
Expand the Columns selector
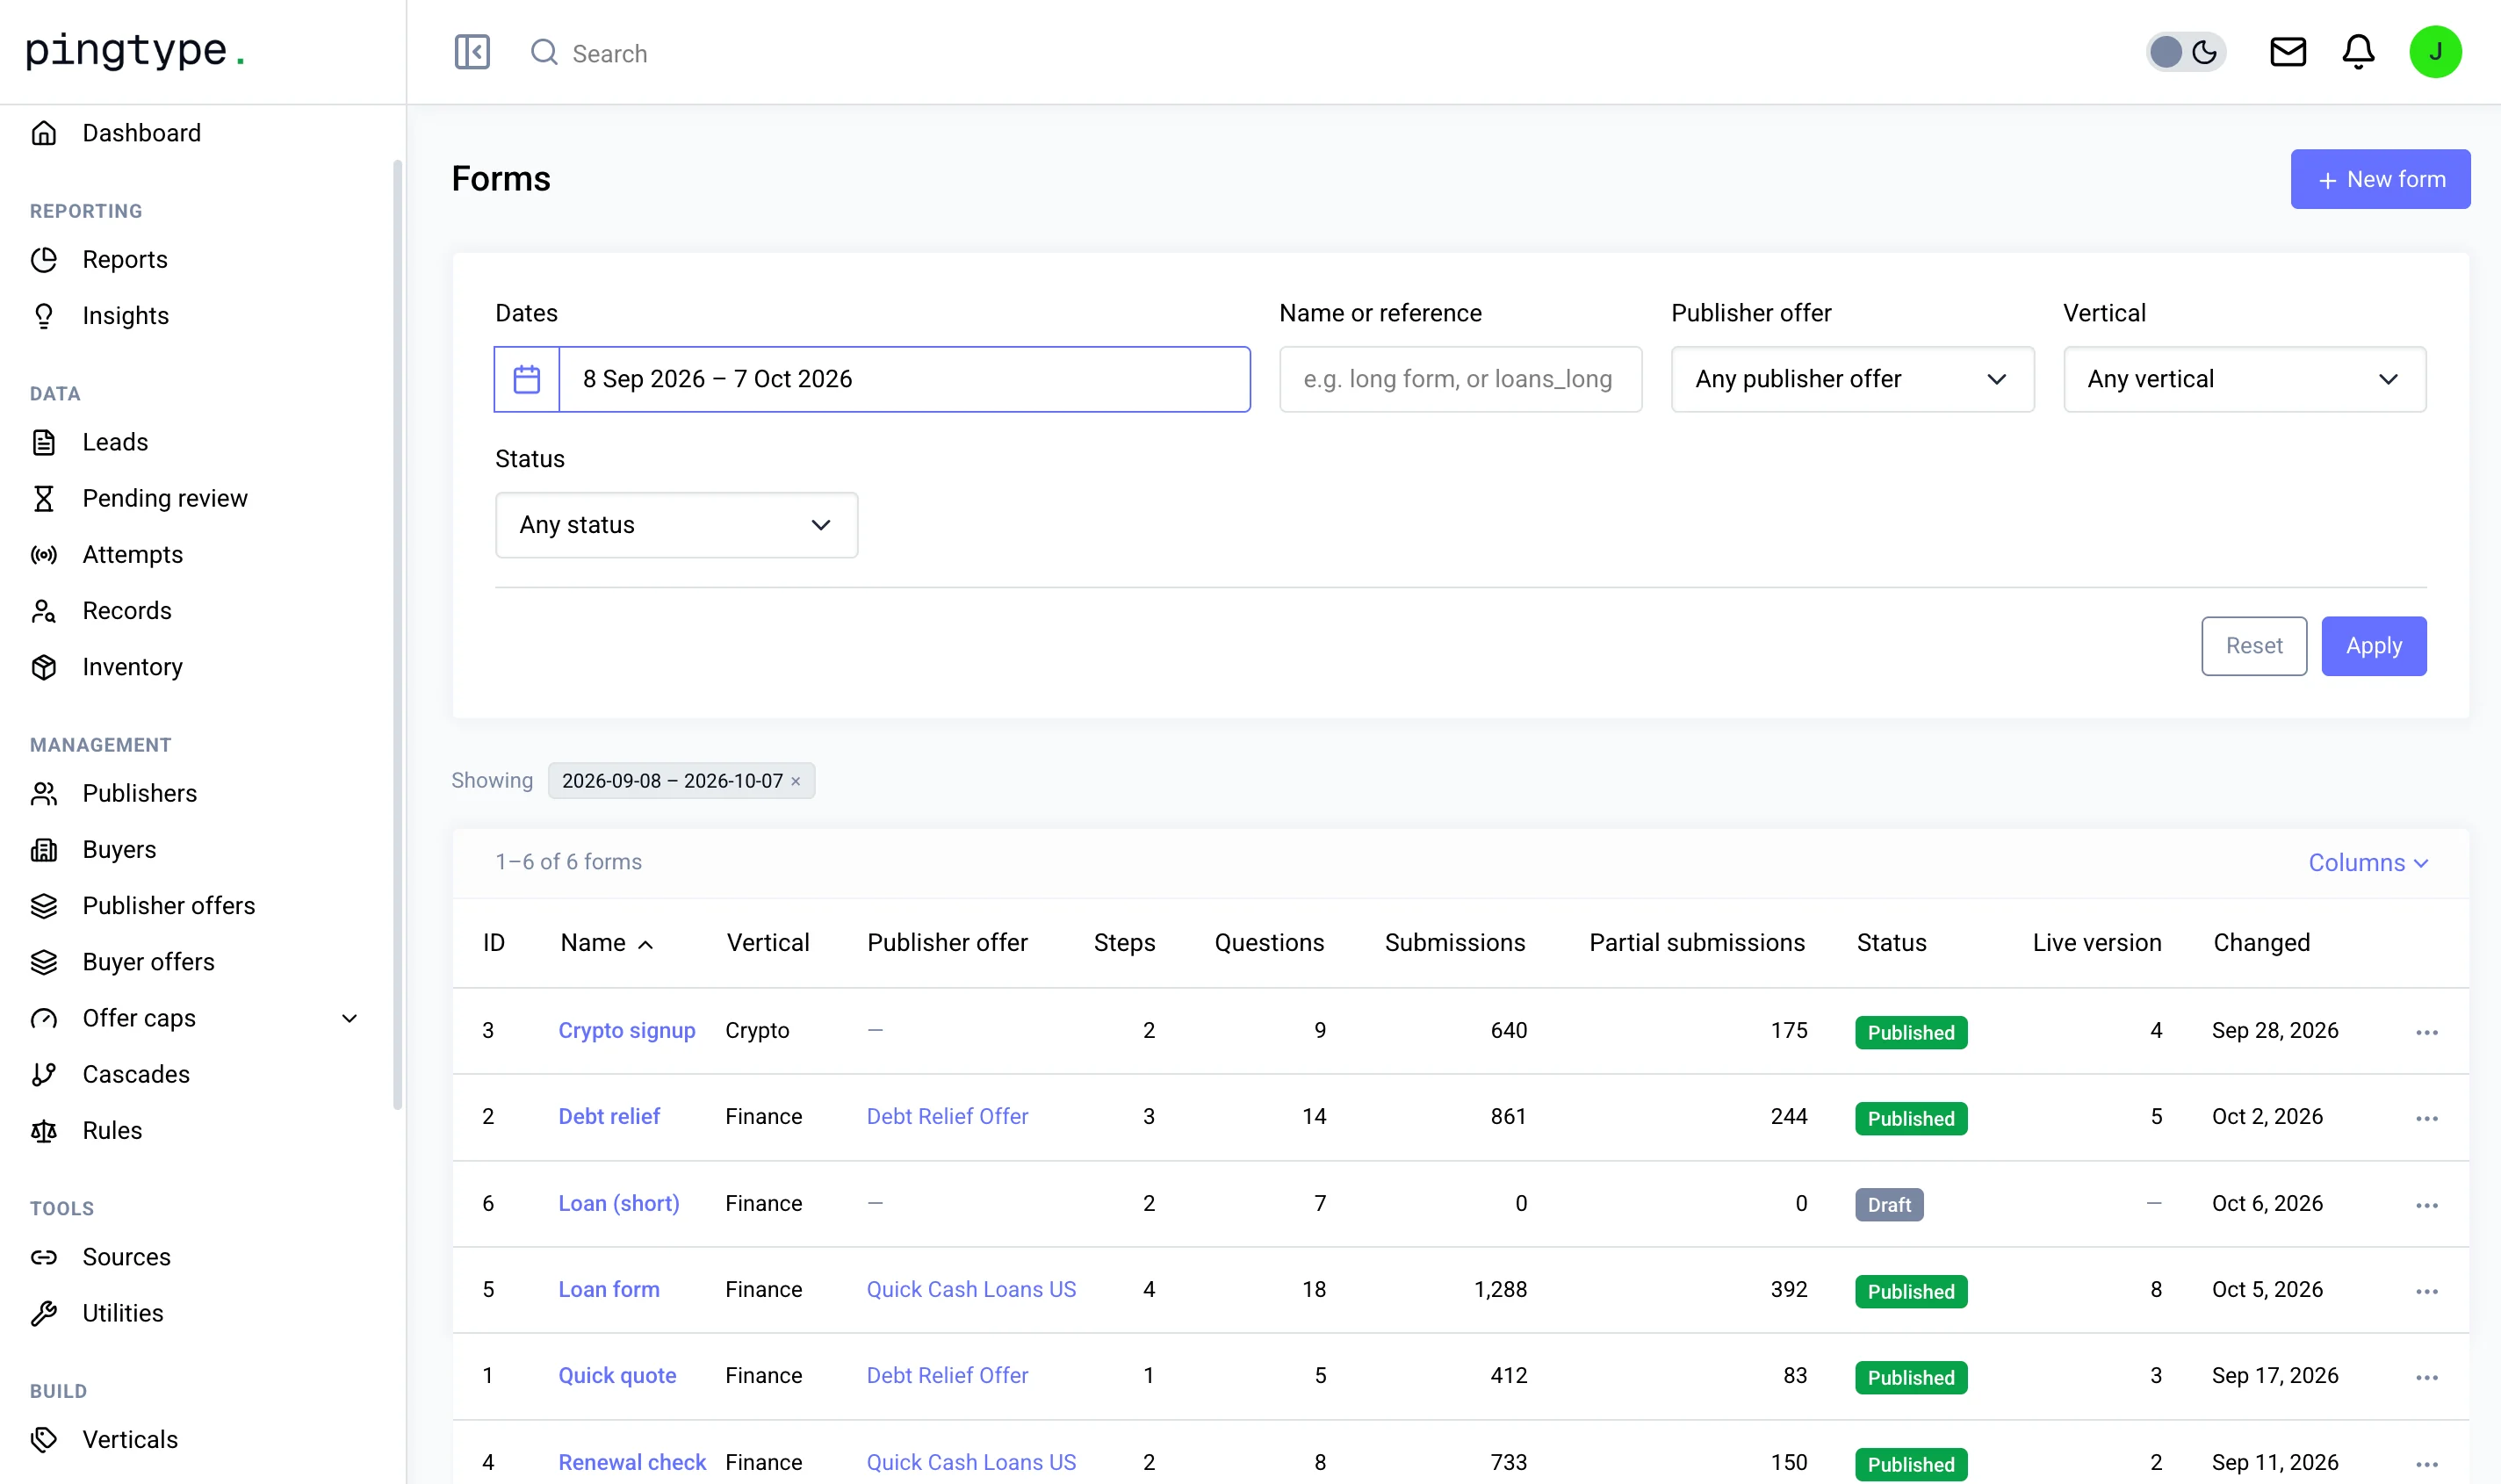[x=2367, y=862]
